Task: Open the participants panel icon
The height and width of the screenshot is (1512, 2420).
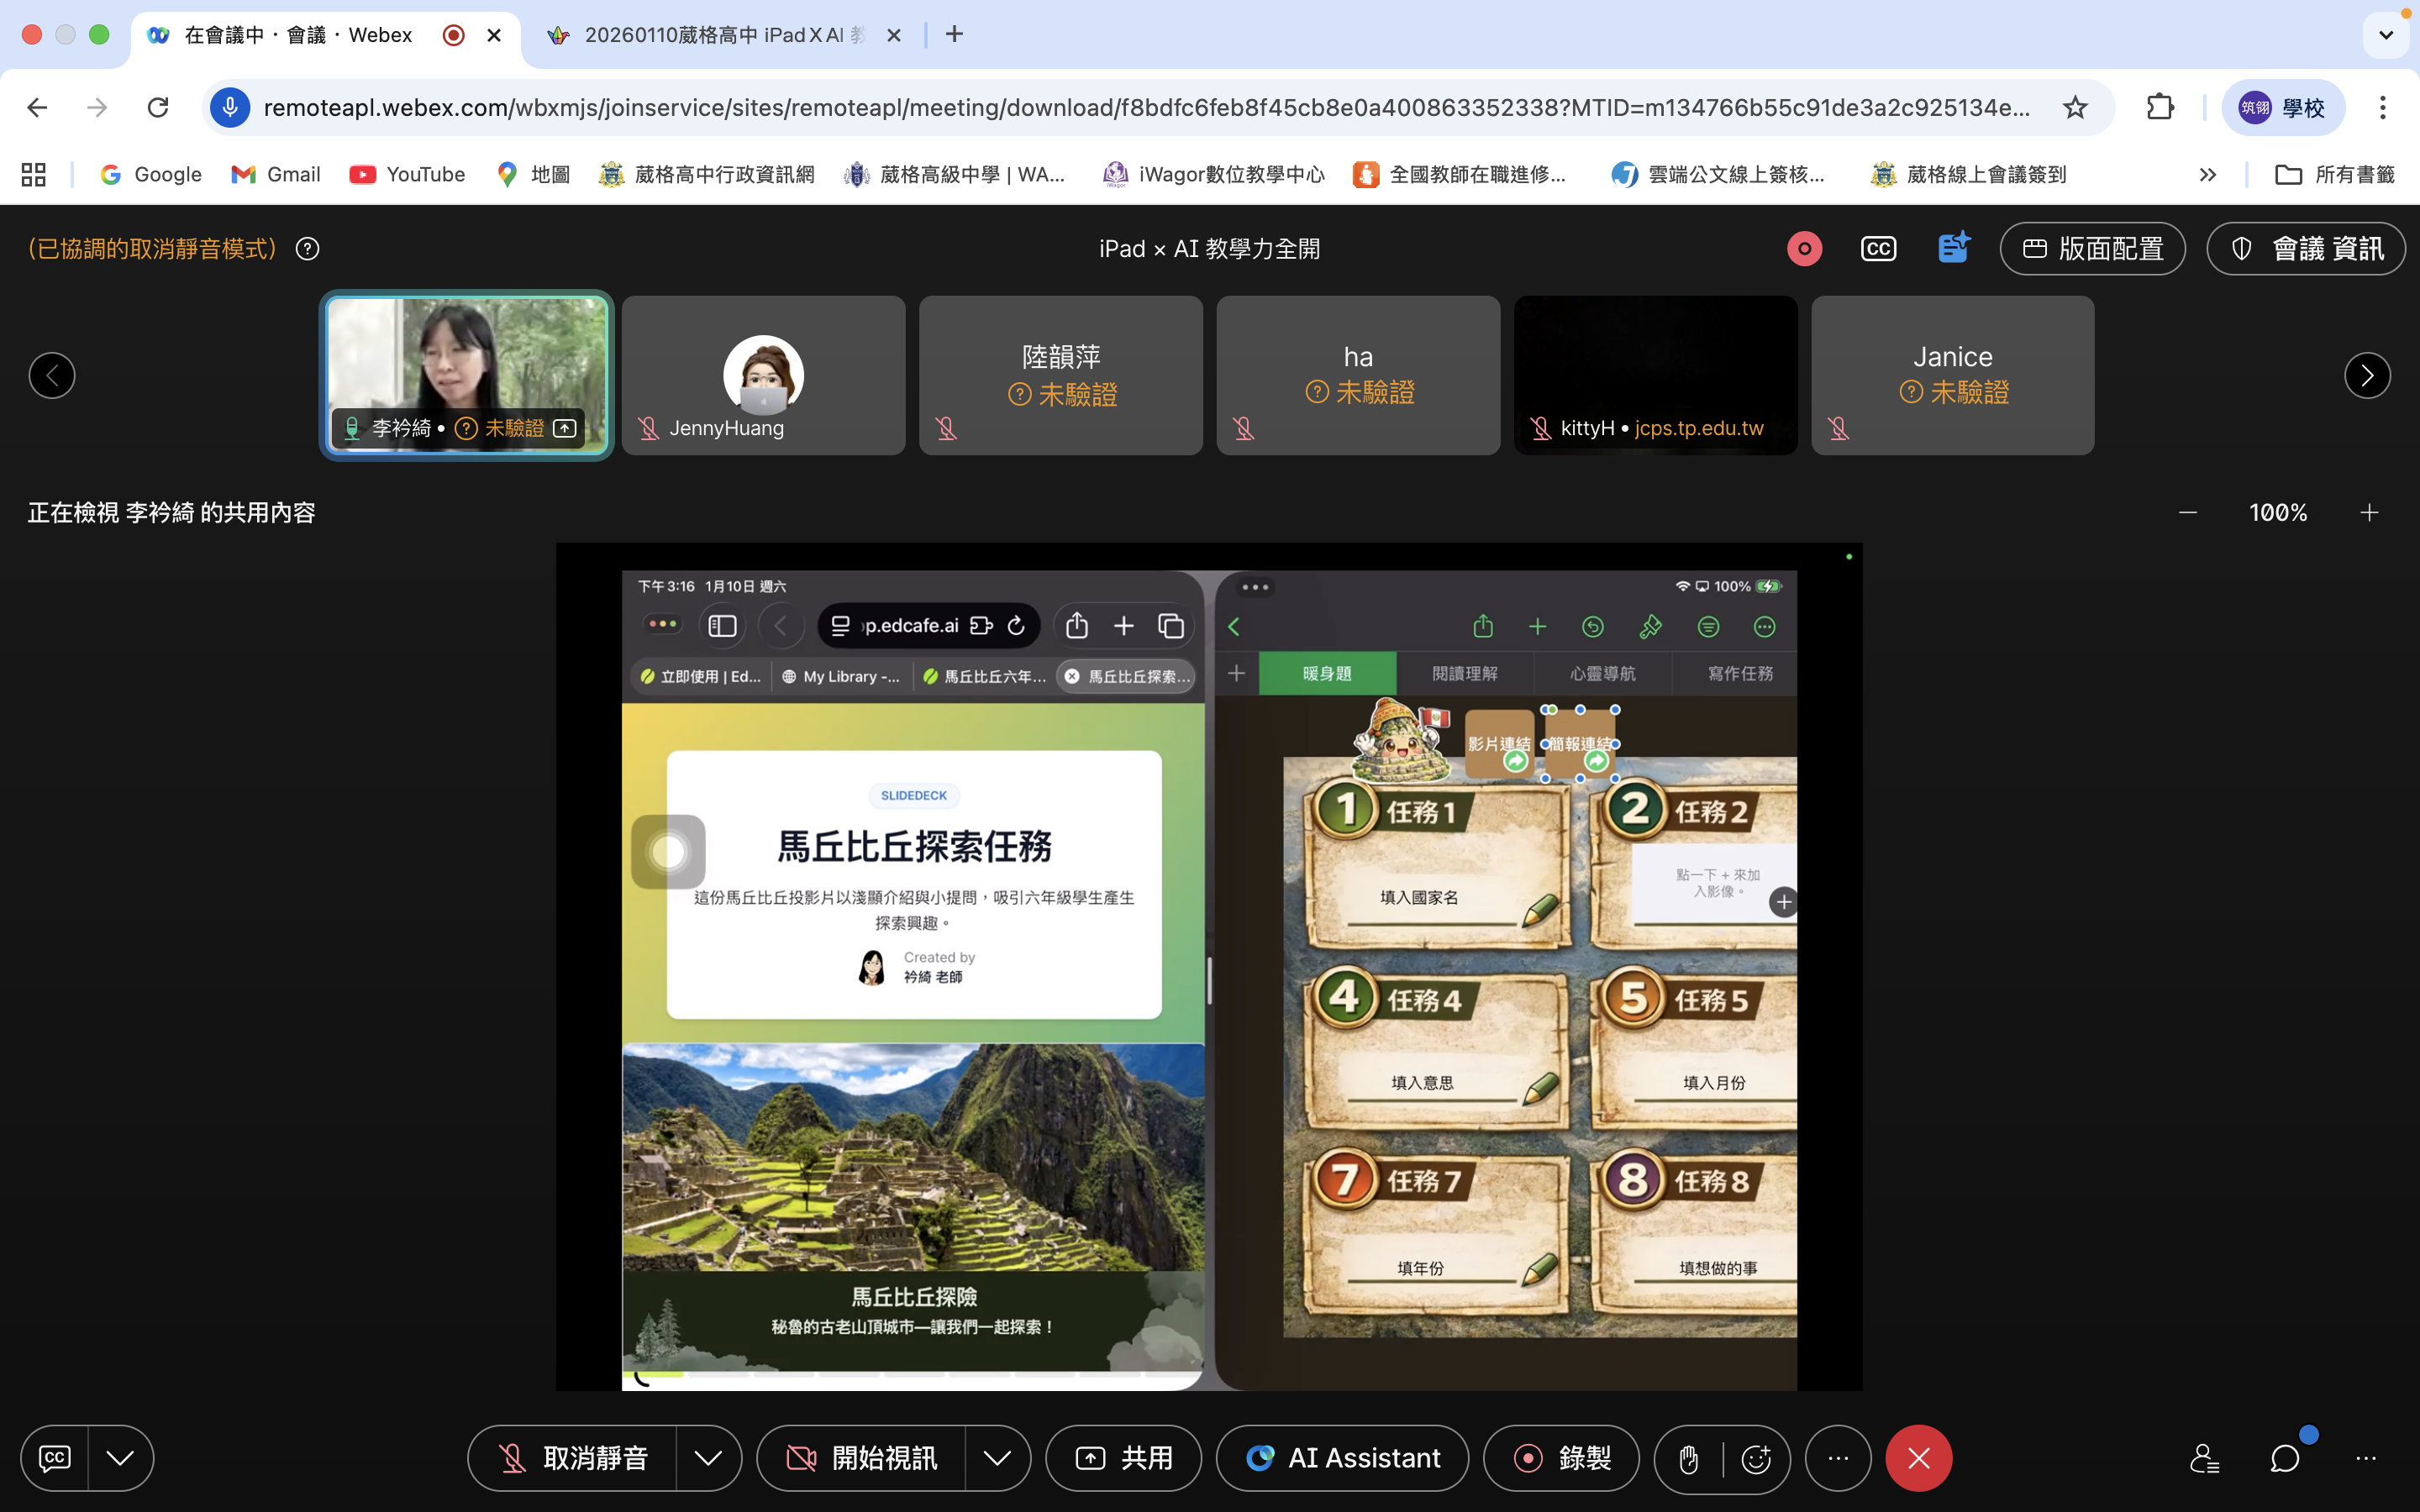Action: (x=2204, y=1458)
